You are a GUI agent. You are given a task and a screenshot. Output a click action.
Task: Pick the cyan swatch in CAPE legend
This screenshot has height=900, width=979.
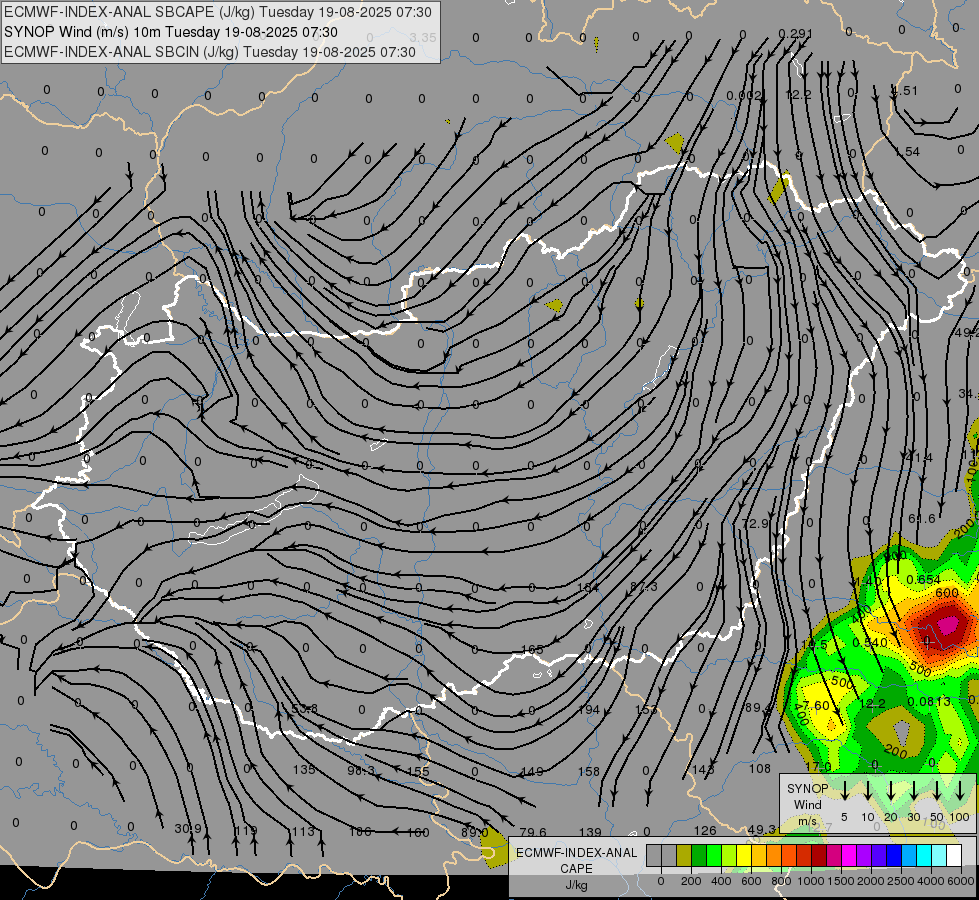coord(923,855)
